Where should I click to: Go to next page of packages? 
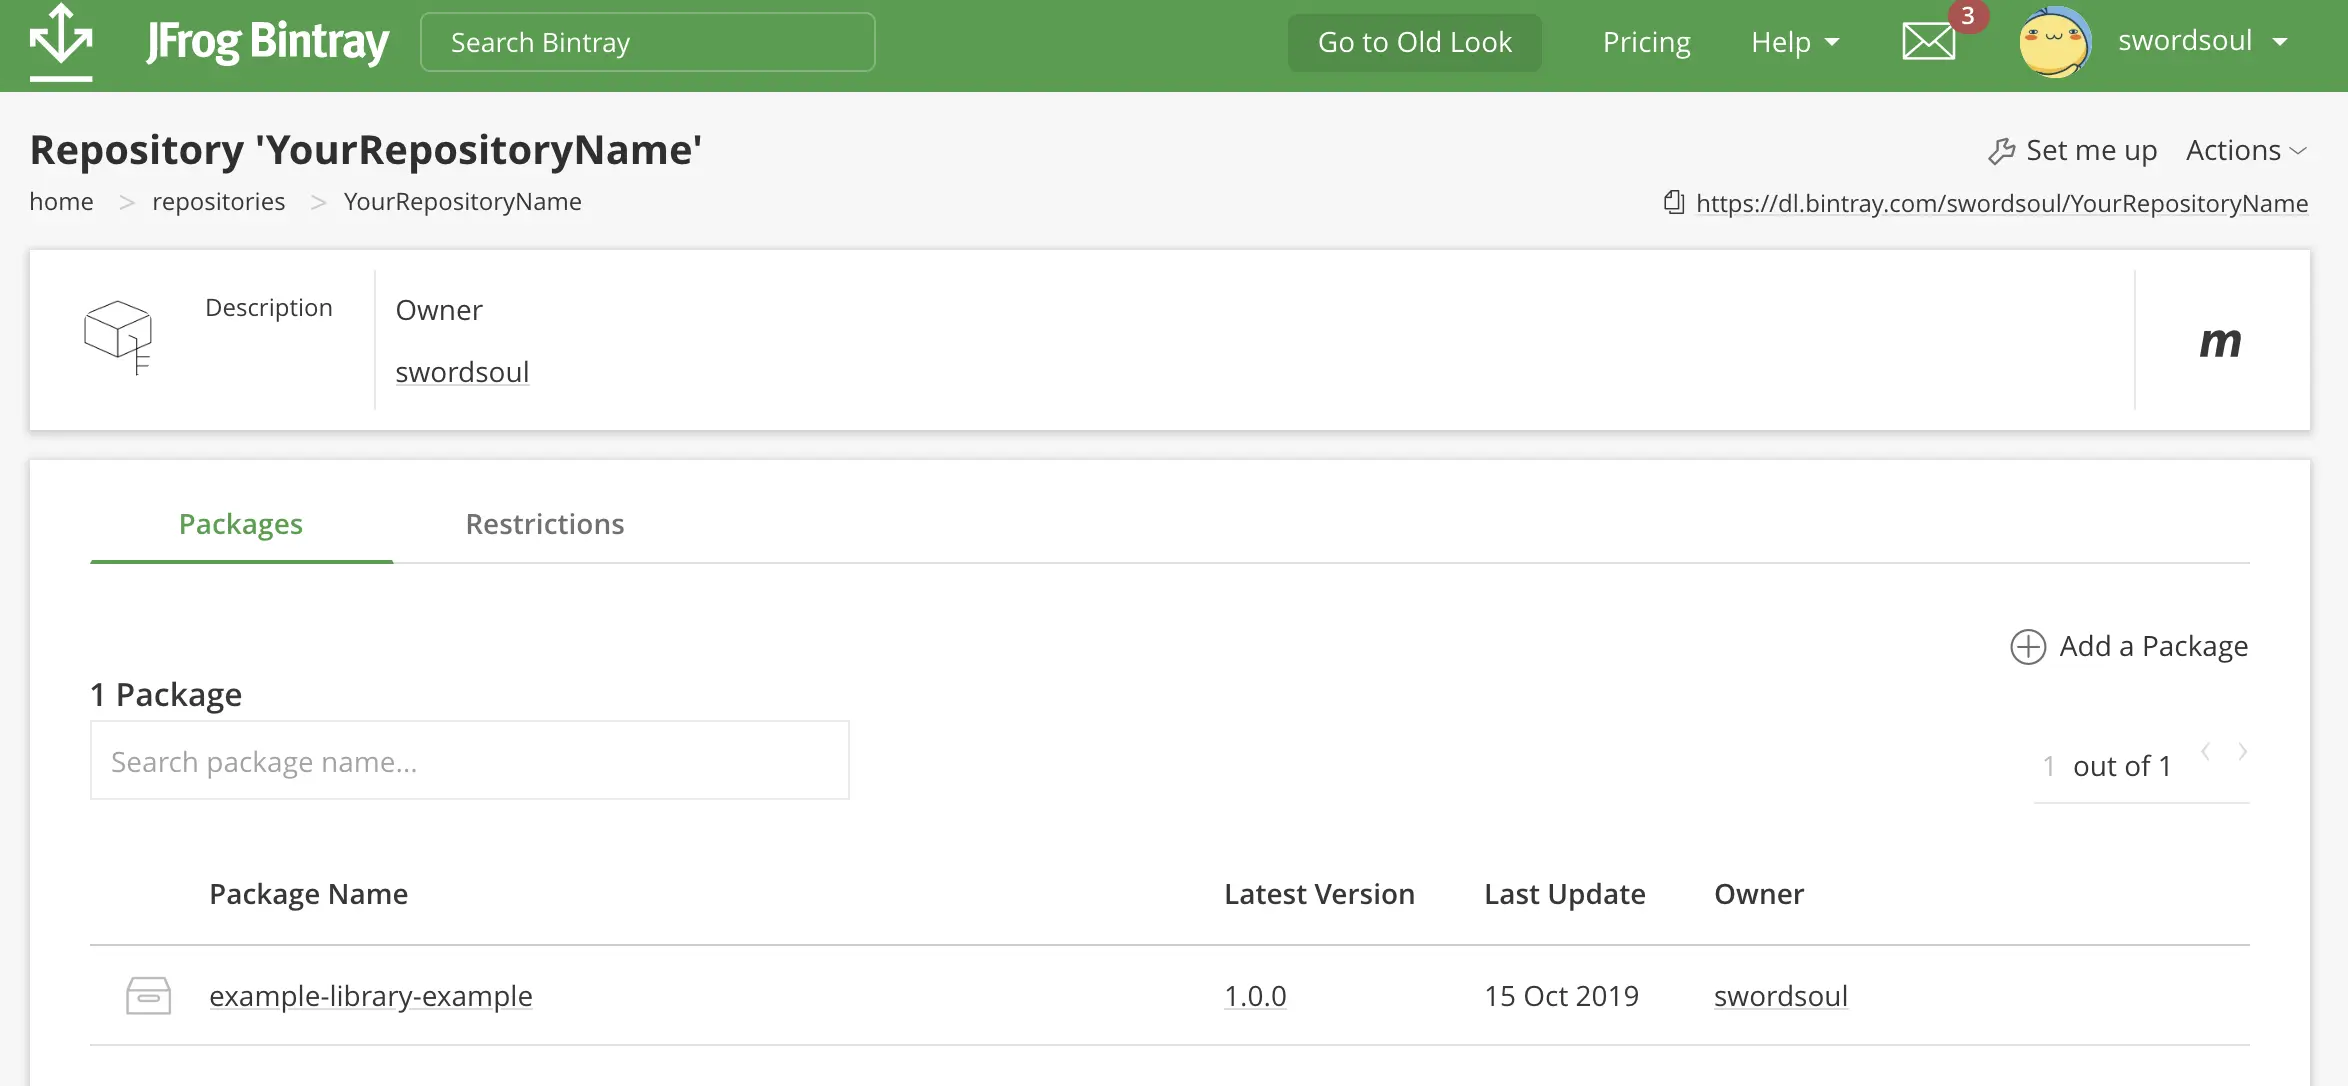pos(2243,751)
